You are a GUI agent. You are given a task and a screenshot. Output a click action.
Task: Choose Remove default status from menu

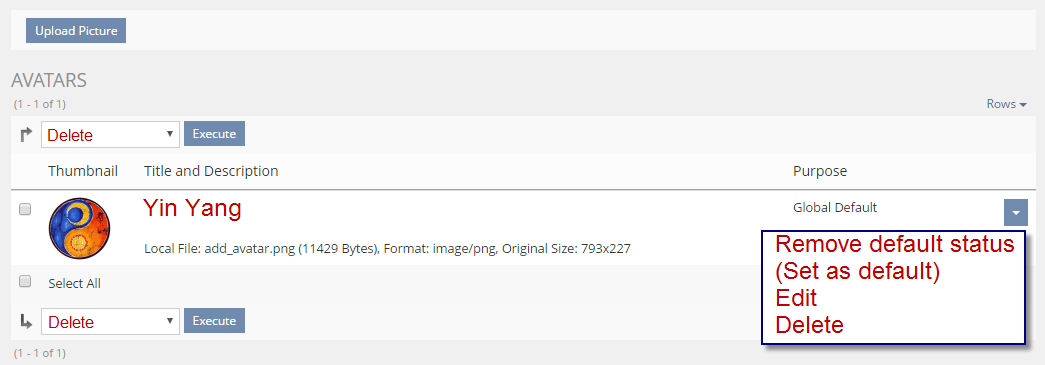(x=894, y=244)
